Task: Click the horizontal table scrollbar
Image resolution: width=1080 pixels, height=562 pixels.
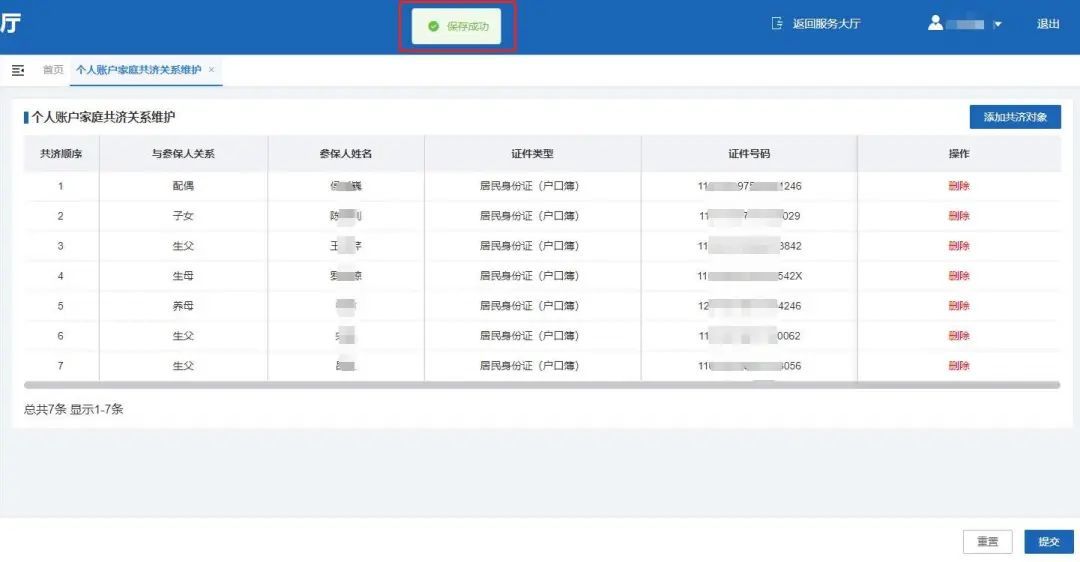Action: (x=540, y=384)
